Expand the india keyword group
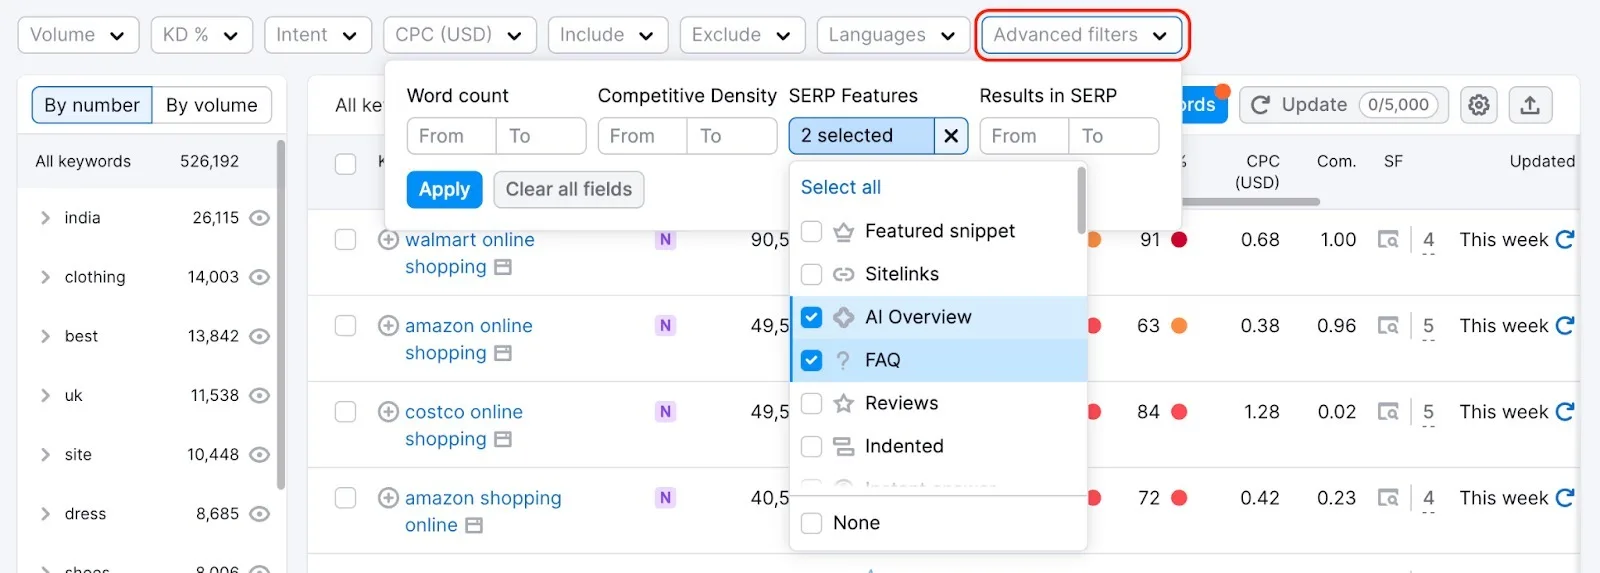Image resolution: width=1600 pixels, height=573 pixels. 45,218
